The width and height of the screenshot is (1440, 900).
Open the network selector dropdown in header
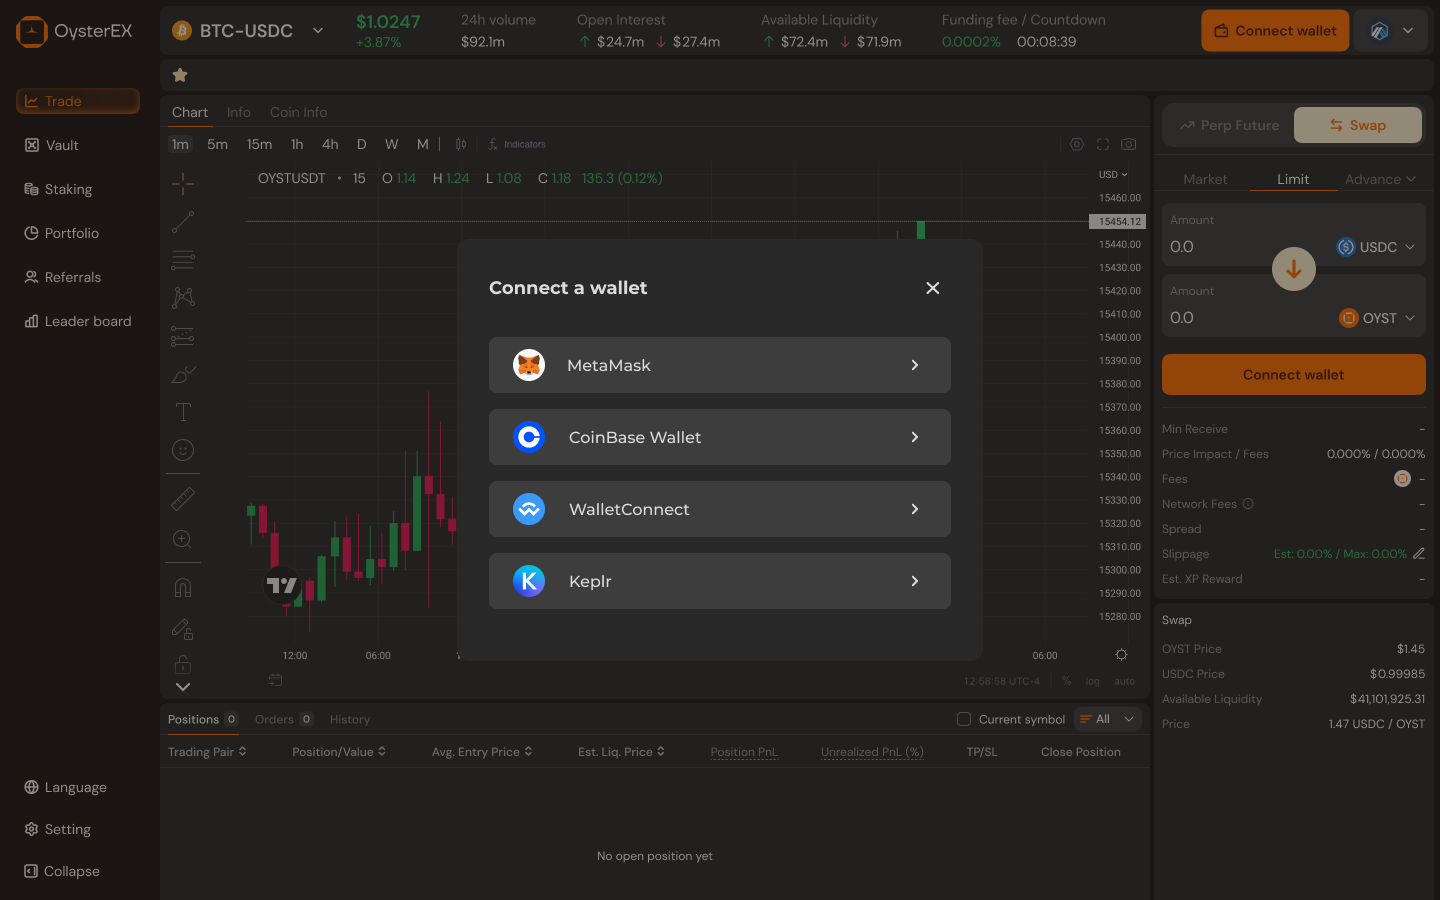(1393, 31)
